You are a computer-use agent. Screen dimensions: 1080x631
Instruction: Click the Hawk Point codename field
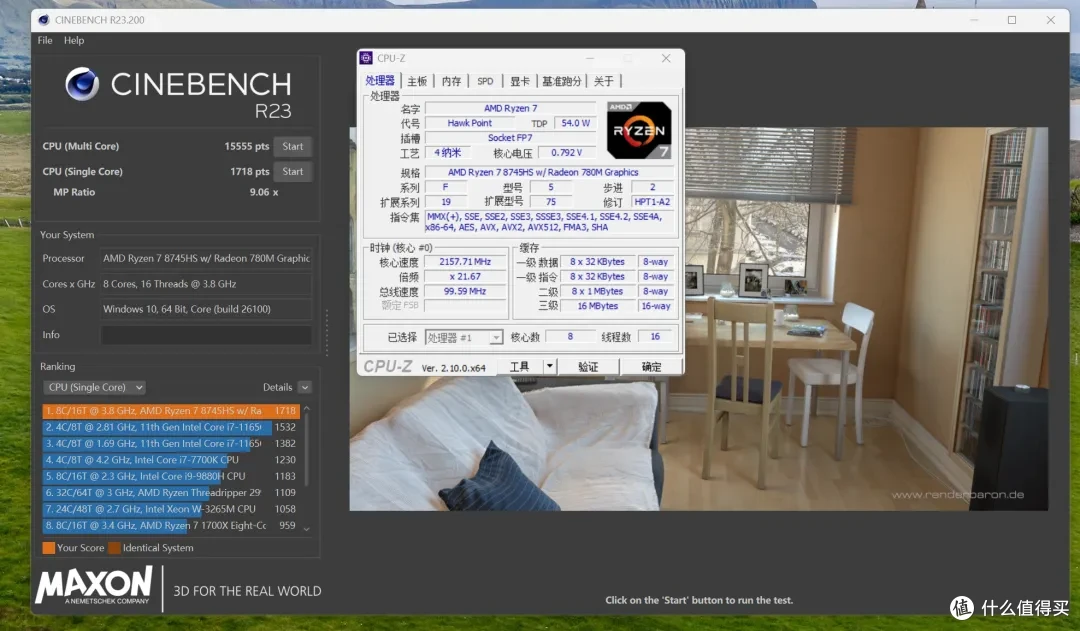coord(470,123)
